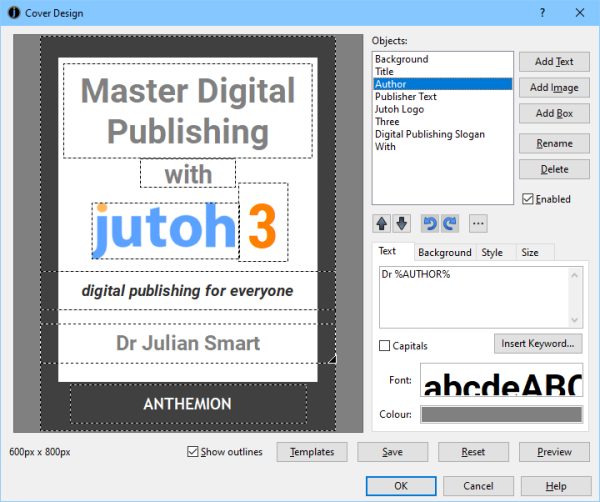600x502 pixels.
Task: Grab the resize handle of Author box
Action: 332,359
